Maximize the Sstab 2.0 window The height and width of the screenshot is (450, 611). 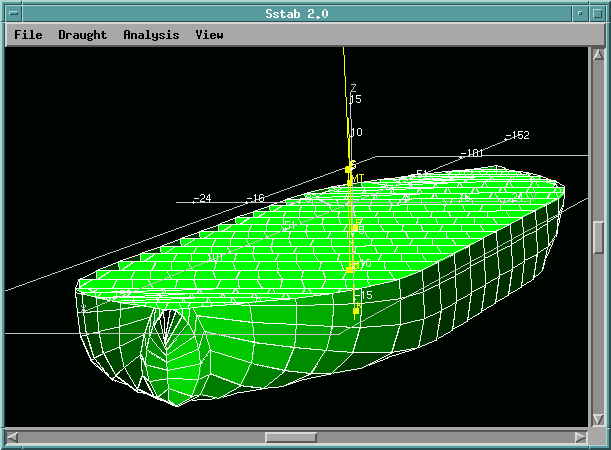coord(597,13)
